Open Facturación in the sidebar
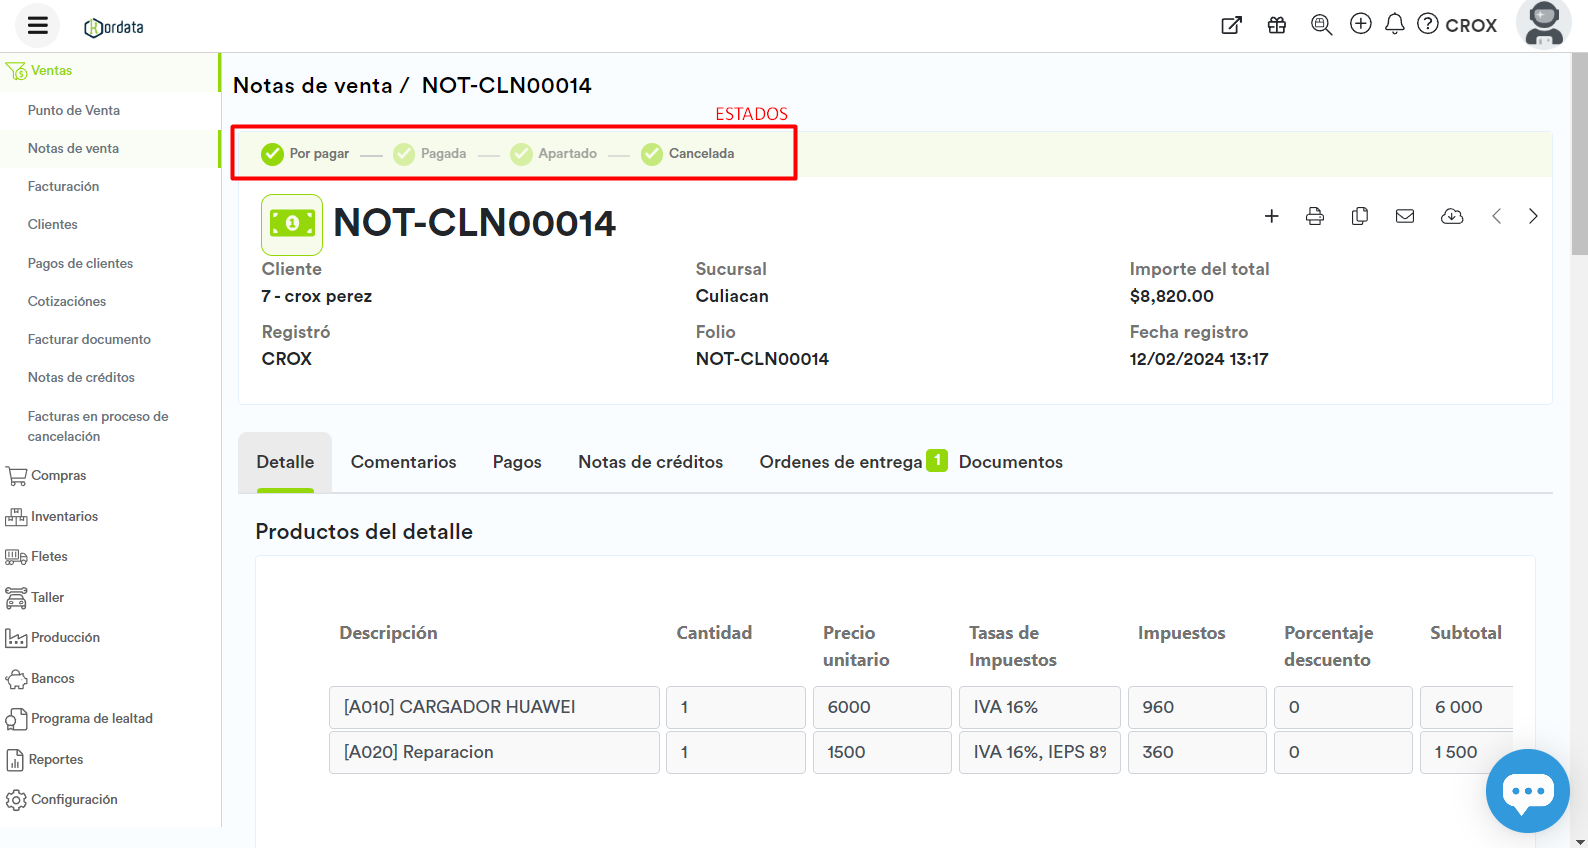1588x848 pixels. tap(63, 187)
